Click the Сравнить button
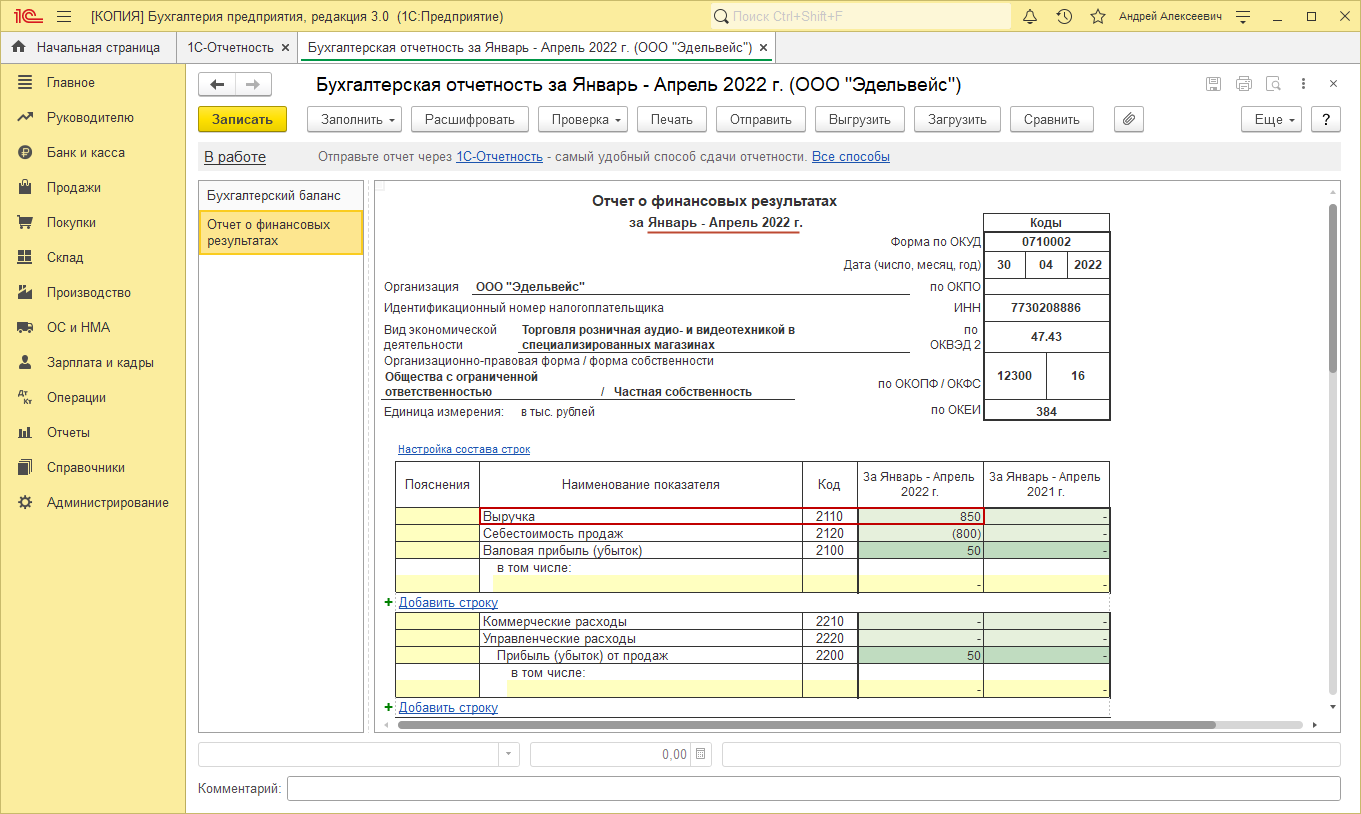The width and height of the screenshot is (1361, 814). point(1052,119)
